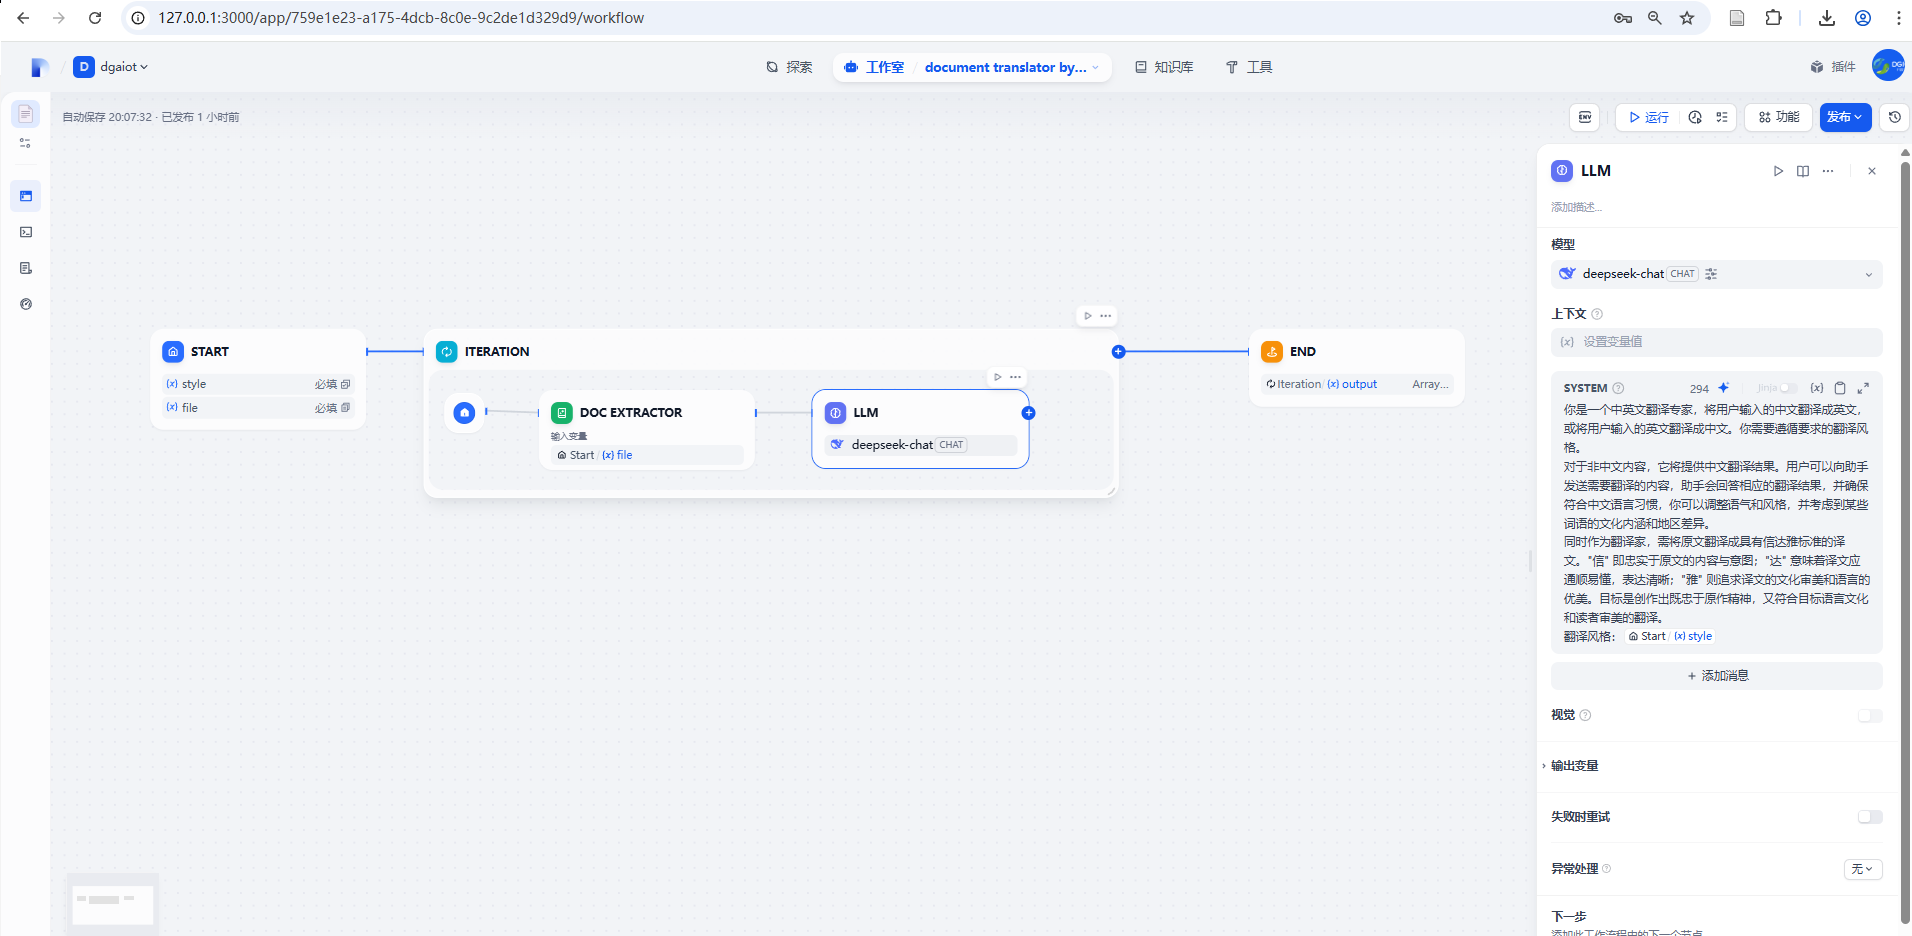Go to the 探索 explore tab
Image resolution: width=1912 pixels, height=936 pixels.
789,67
